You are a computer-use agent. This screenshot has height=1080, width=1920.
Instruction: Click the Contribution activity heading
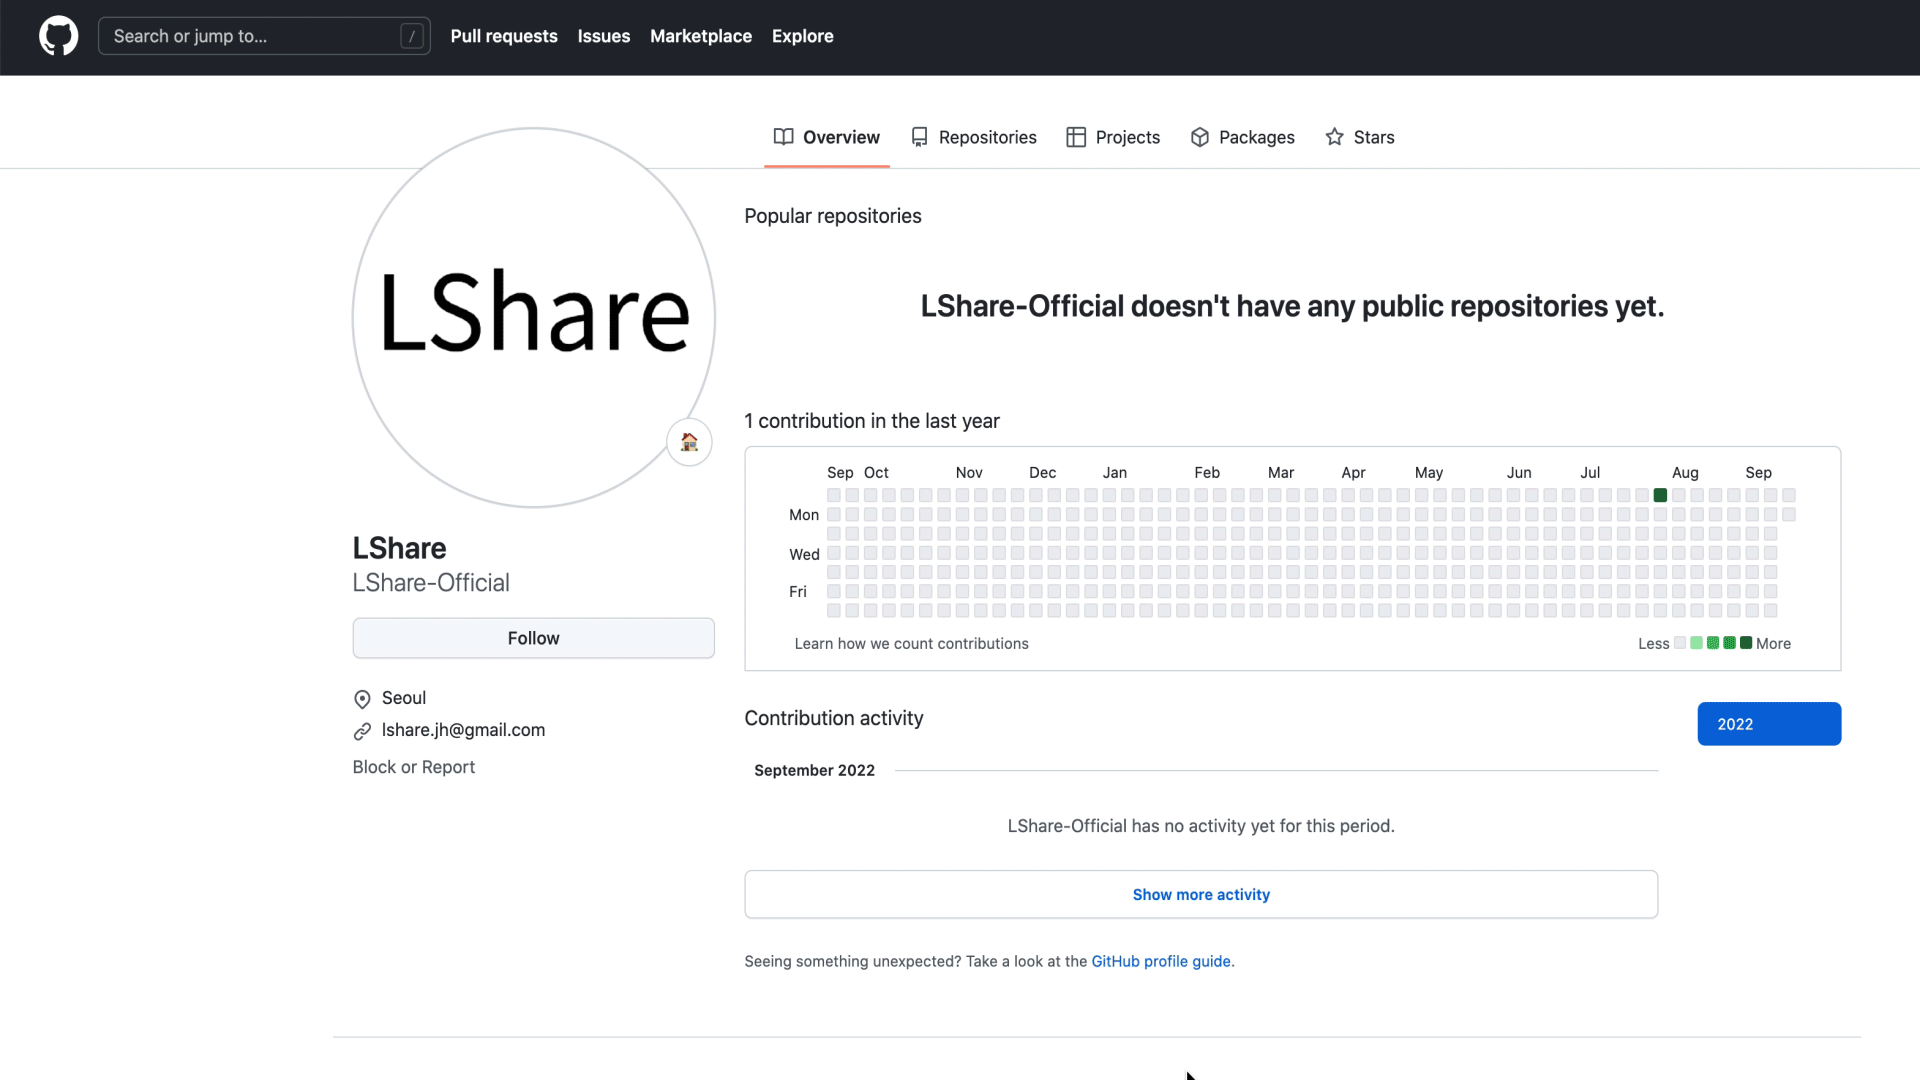pos(834,718)
